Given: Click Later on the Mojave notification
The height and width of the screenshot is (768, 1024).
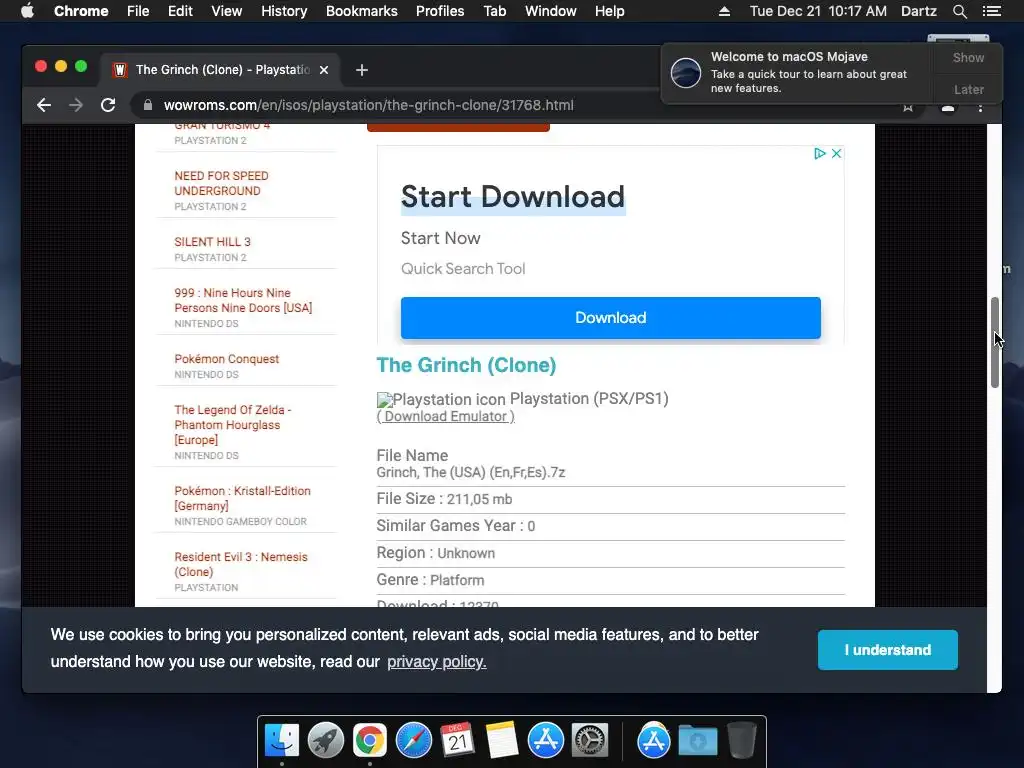Looking at the screenshot, I should coord(968,89).
